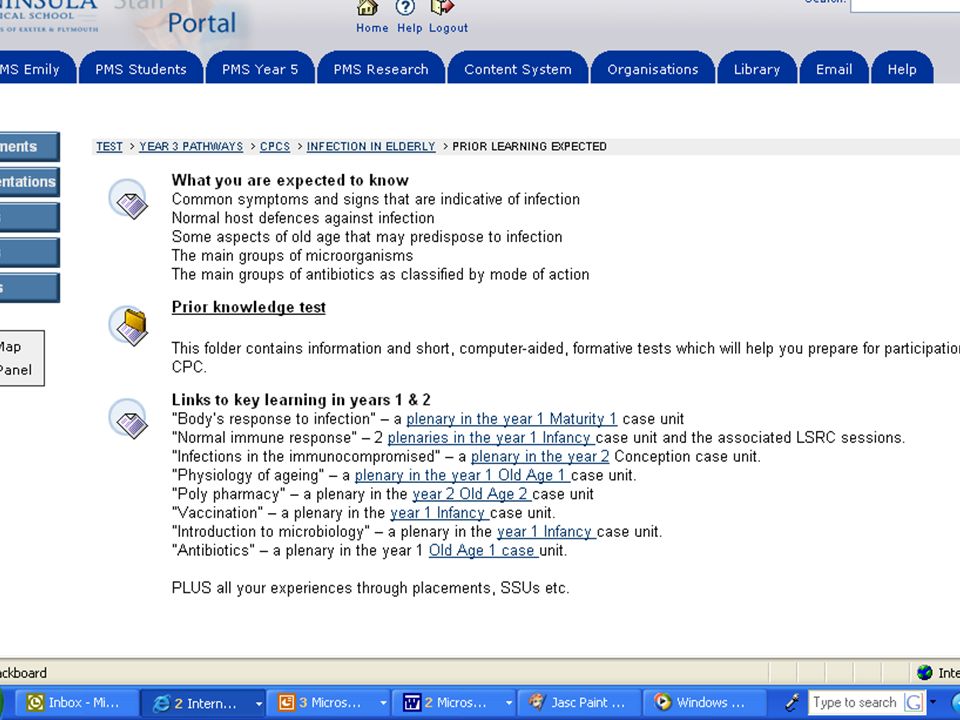Click the Type to search field
Viewport: 960px width, 720px height.
[855, 702]
